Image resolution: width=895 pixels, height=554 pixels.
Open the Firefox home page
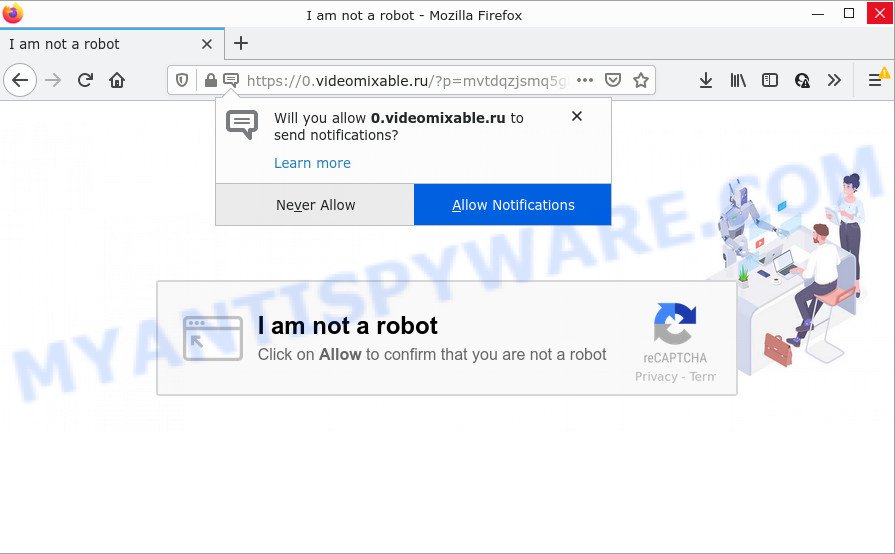click(x=117, y=80)
